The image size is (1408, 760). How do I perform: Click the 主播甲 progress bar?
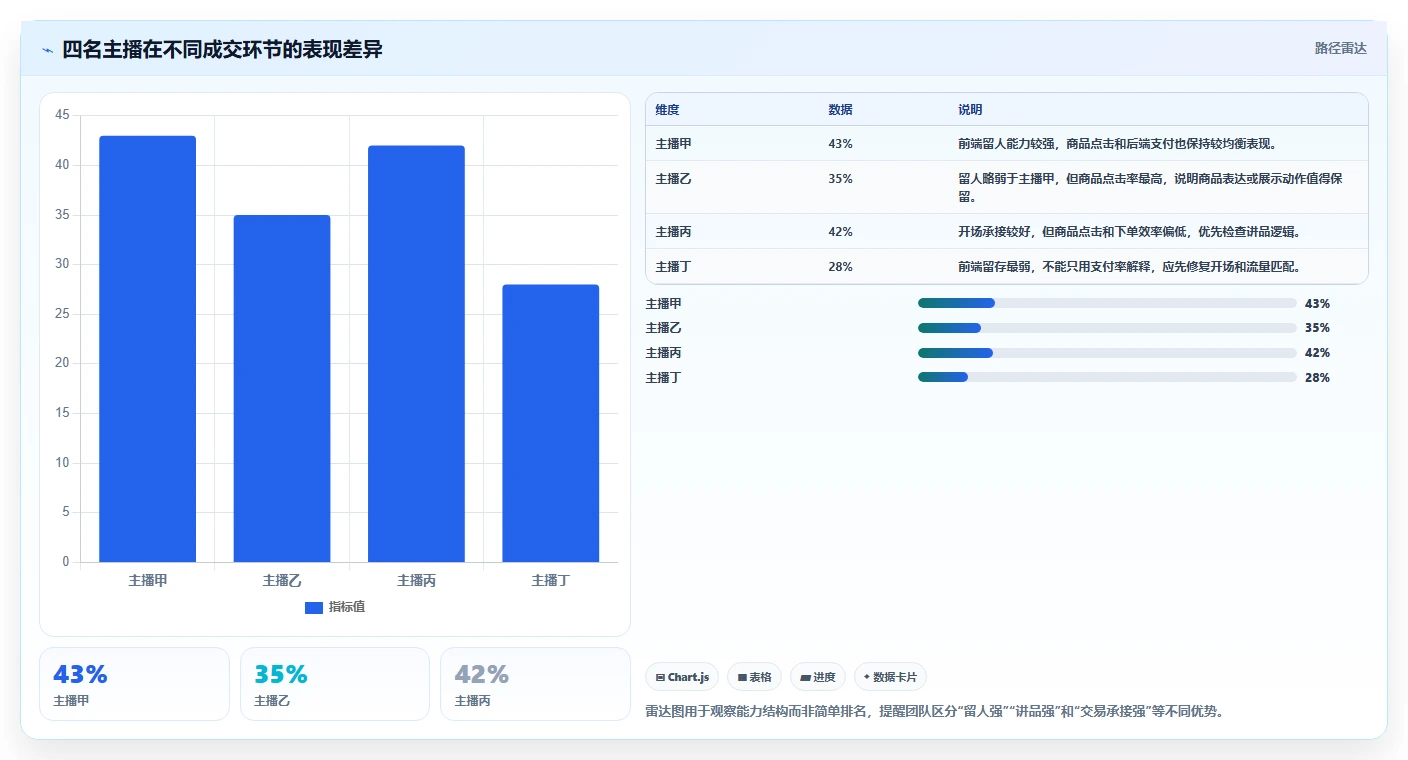(1107, 303)
